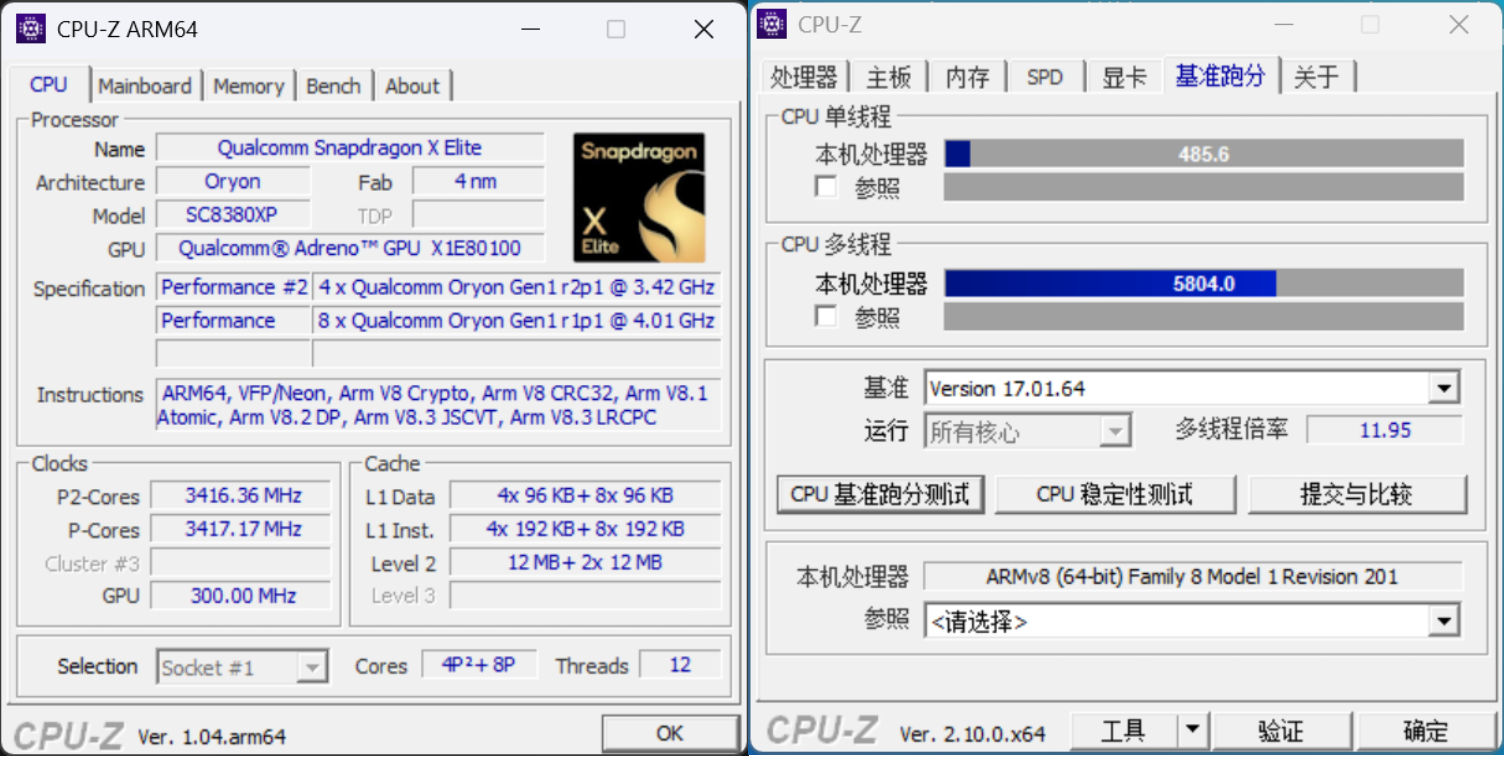Open the 参照 <请选择> dropdown
The image size is (1504, 760).
click(1443, 621)
